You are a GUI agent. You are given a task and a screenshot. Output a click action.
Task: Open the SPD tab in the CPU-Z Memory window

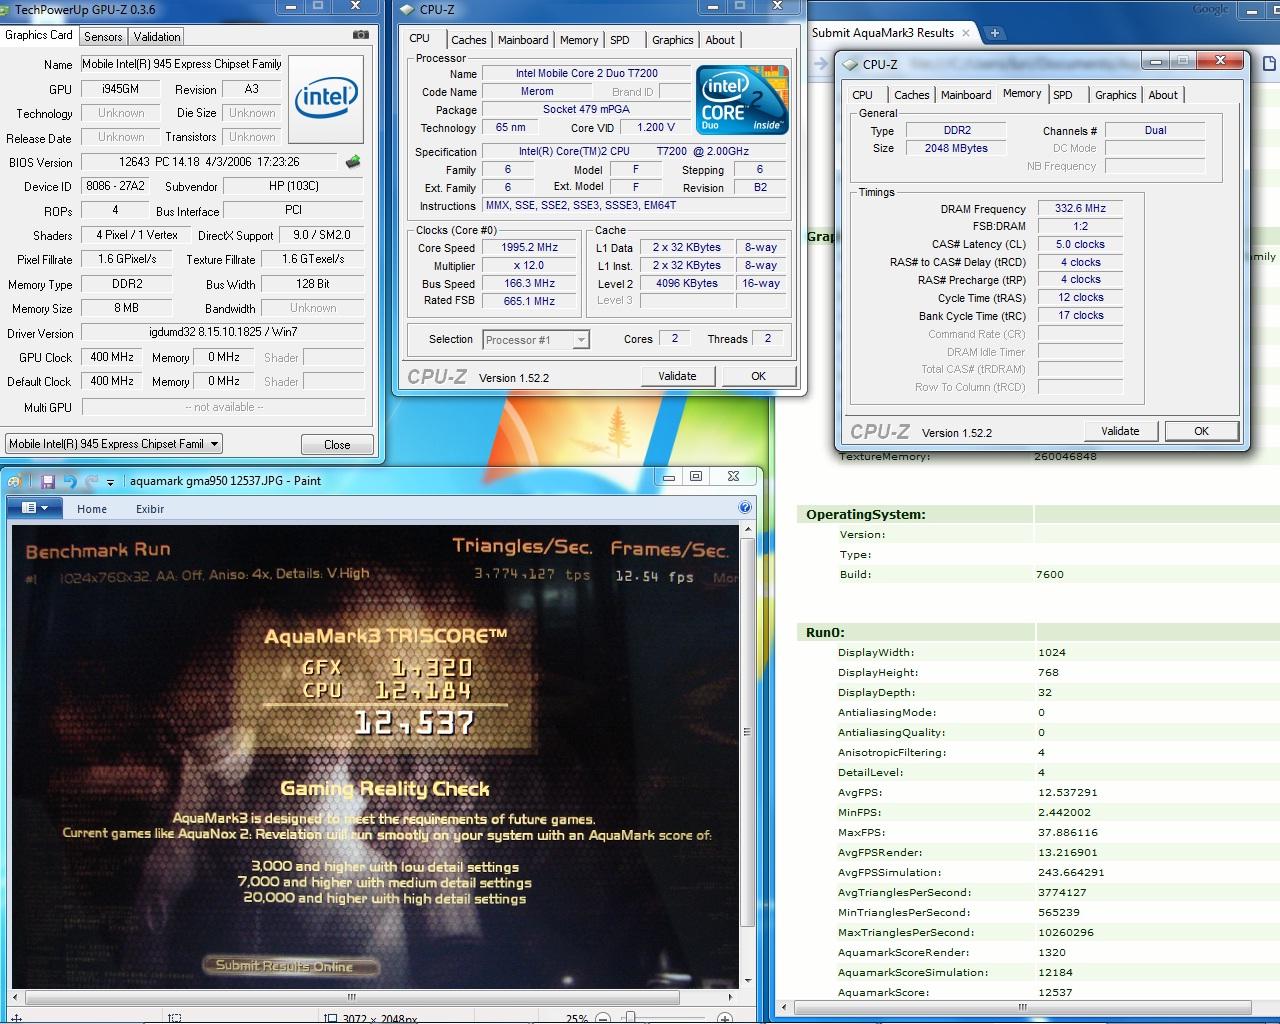coord(1063,95)
